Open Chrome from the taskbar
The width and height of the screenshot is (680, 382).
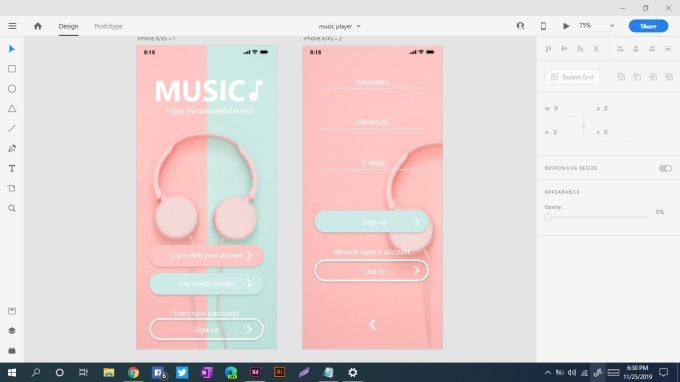(133, 372)
